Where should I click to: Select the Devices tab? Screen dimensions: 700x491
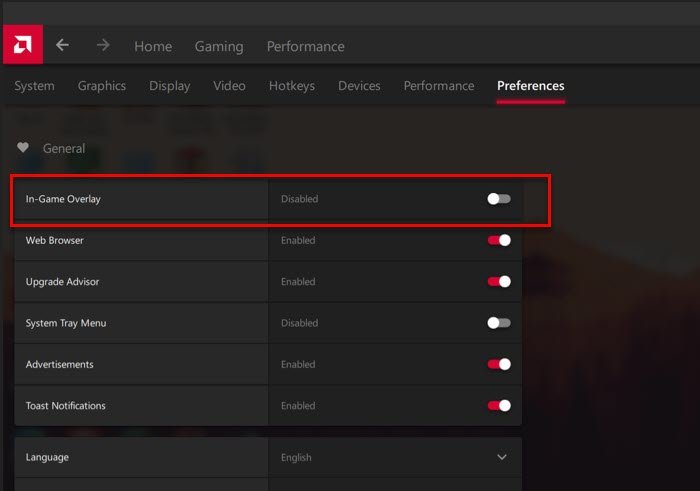[359, 86]
